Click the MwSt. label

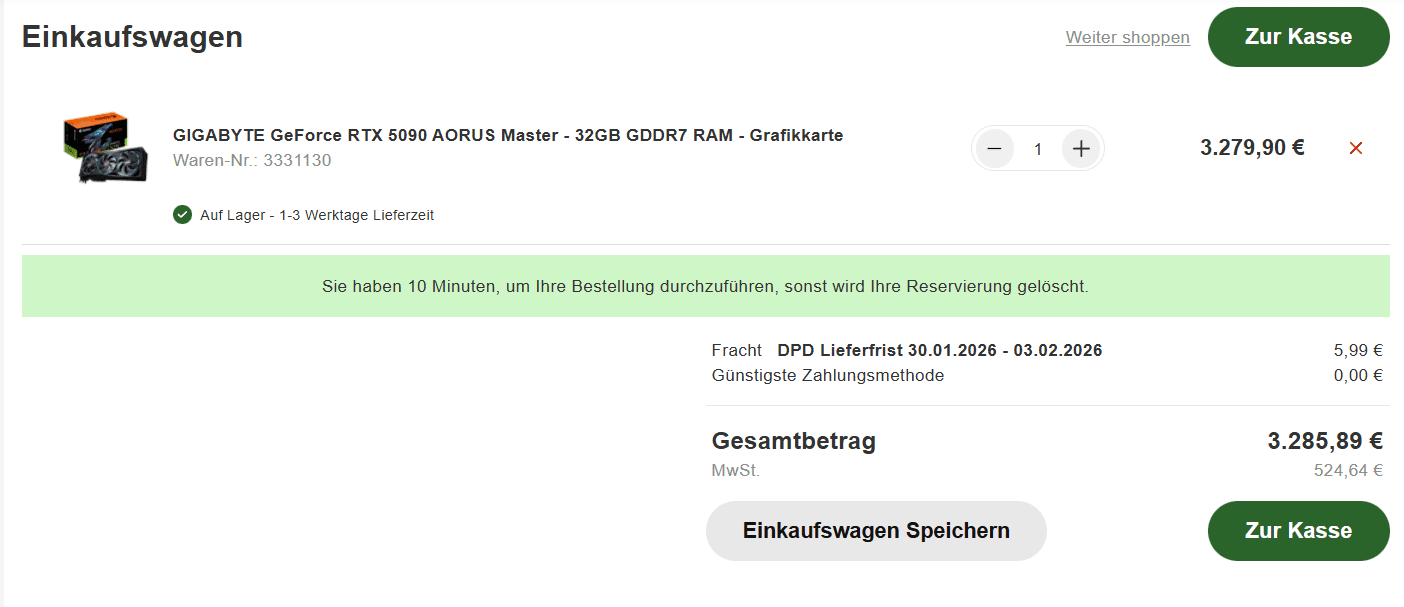point(736,470)
